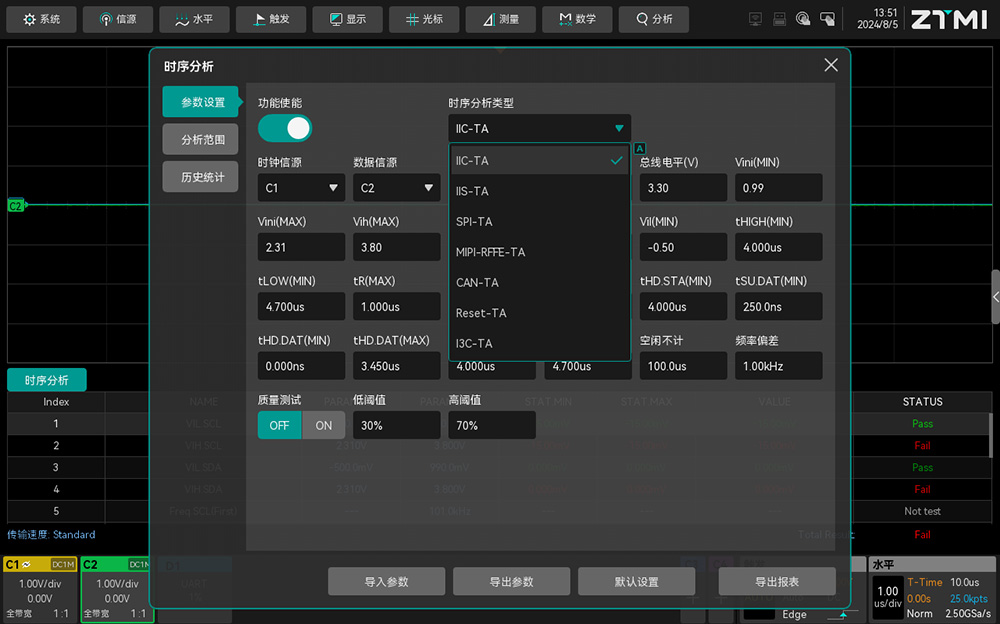This screenshot has height=624, width=1000.
Task: Collapse the 时序分析类型 IIC-TA combo box
Action: (x=539, y=128)
